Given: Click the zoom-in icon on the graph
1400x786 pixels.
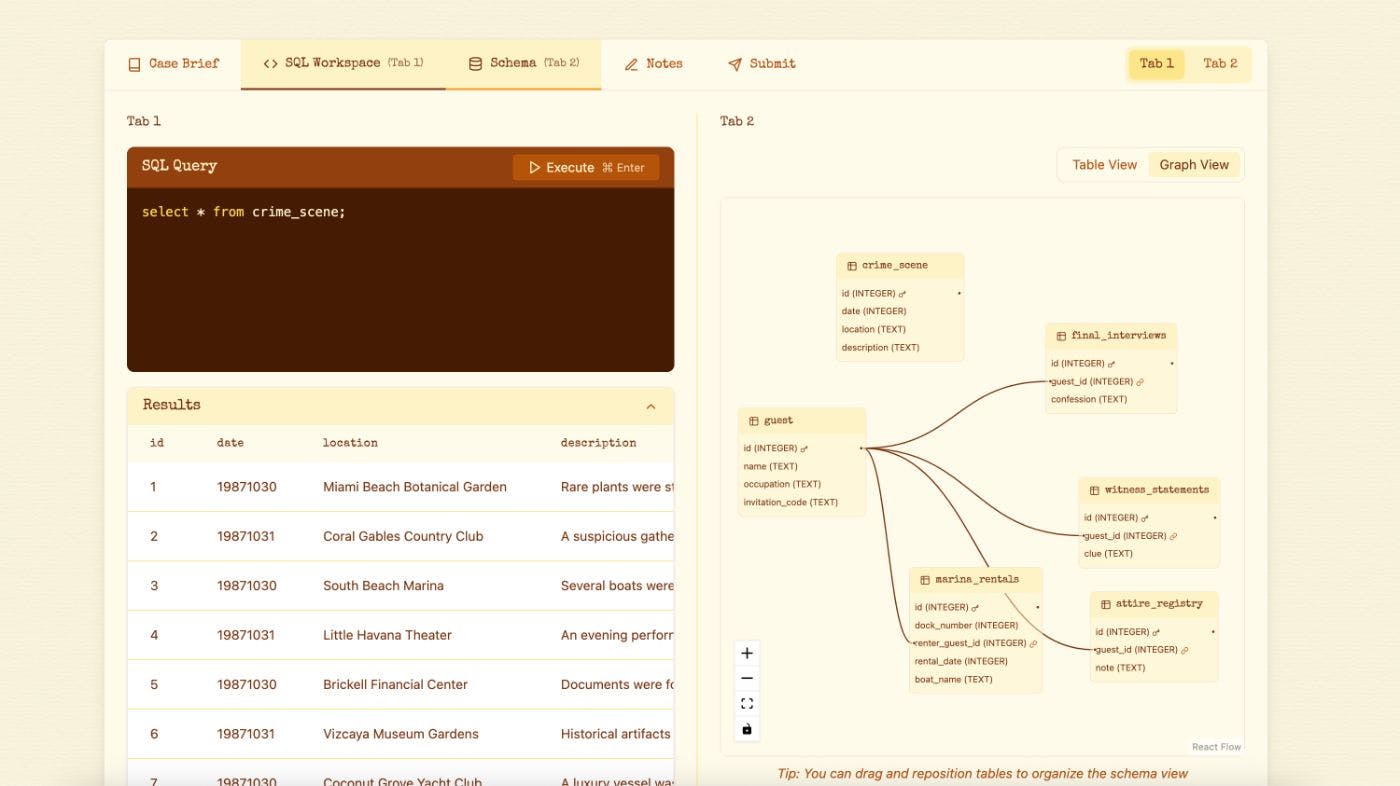Looking at the screenshot, I should tap(746, 652).
